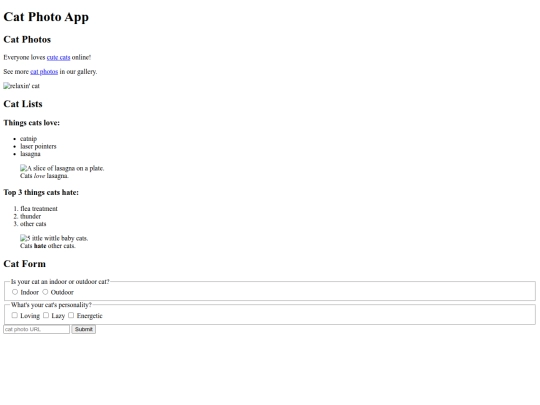The width and height of the screenshot is (540, 405).
Task: Click the Loving label text
Action: (30, 315)
